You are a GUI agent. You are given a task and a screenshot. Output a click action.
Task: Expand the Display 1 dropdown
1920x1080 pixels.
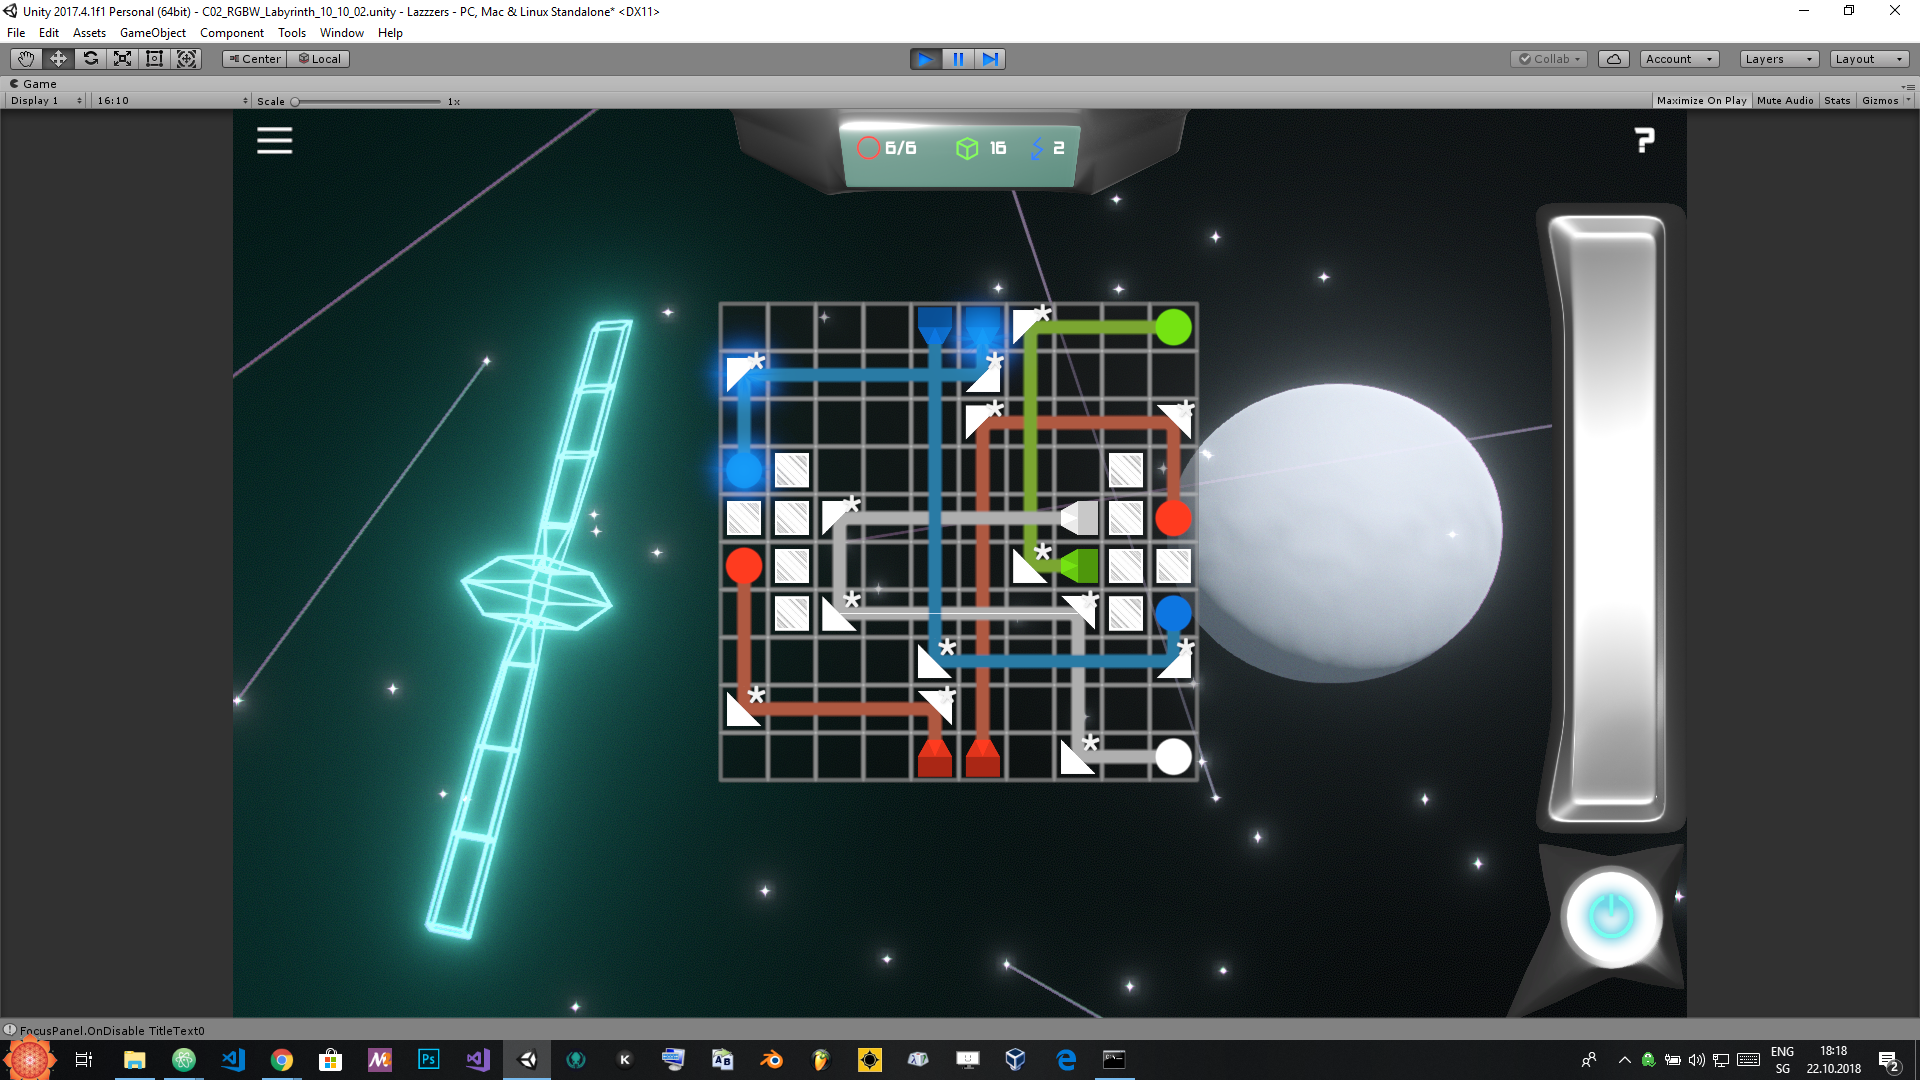(x=46, y=100)
